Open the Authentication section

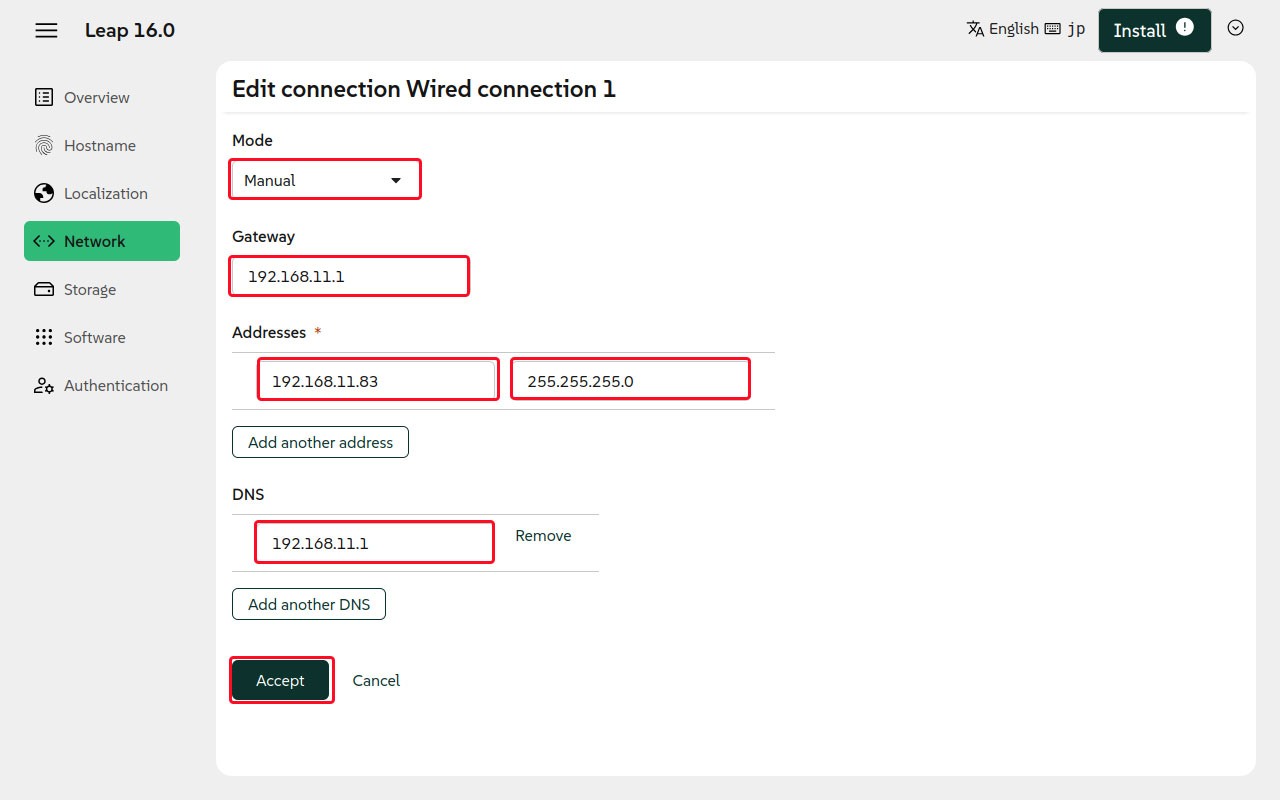(x=115, y=385)
